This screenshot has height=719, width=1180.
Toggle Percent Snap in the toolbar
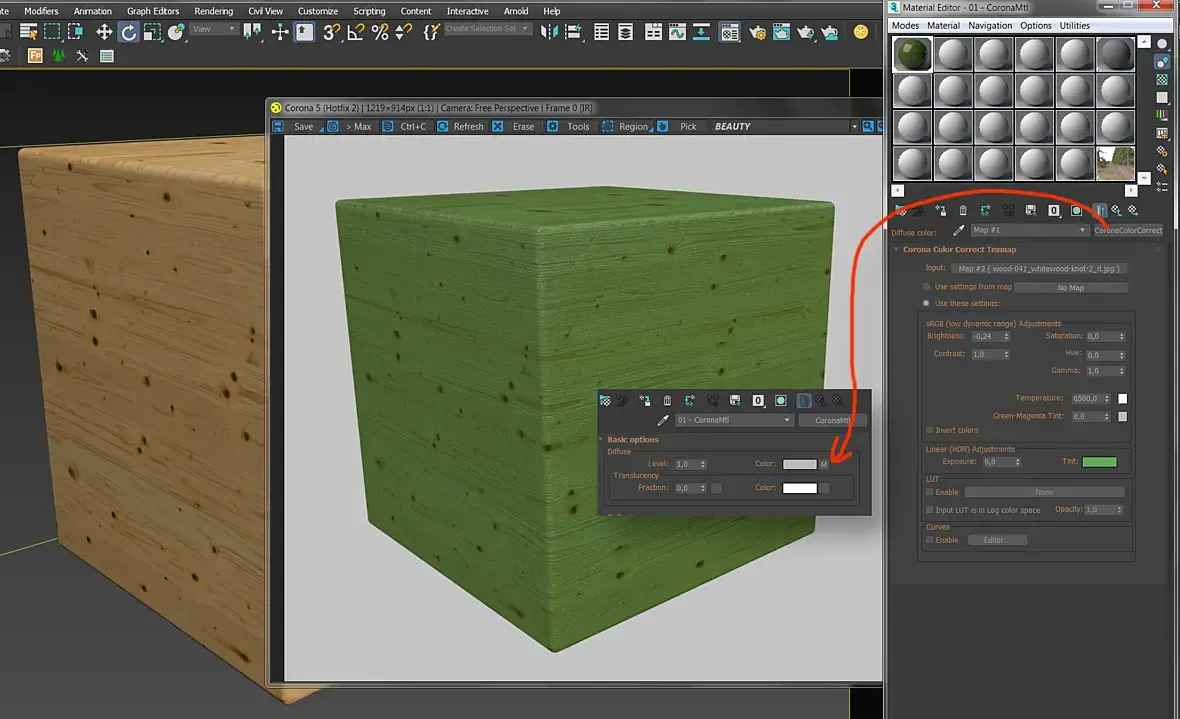[x=380, y=32]
